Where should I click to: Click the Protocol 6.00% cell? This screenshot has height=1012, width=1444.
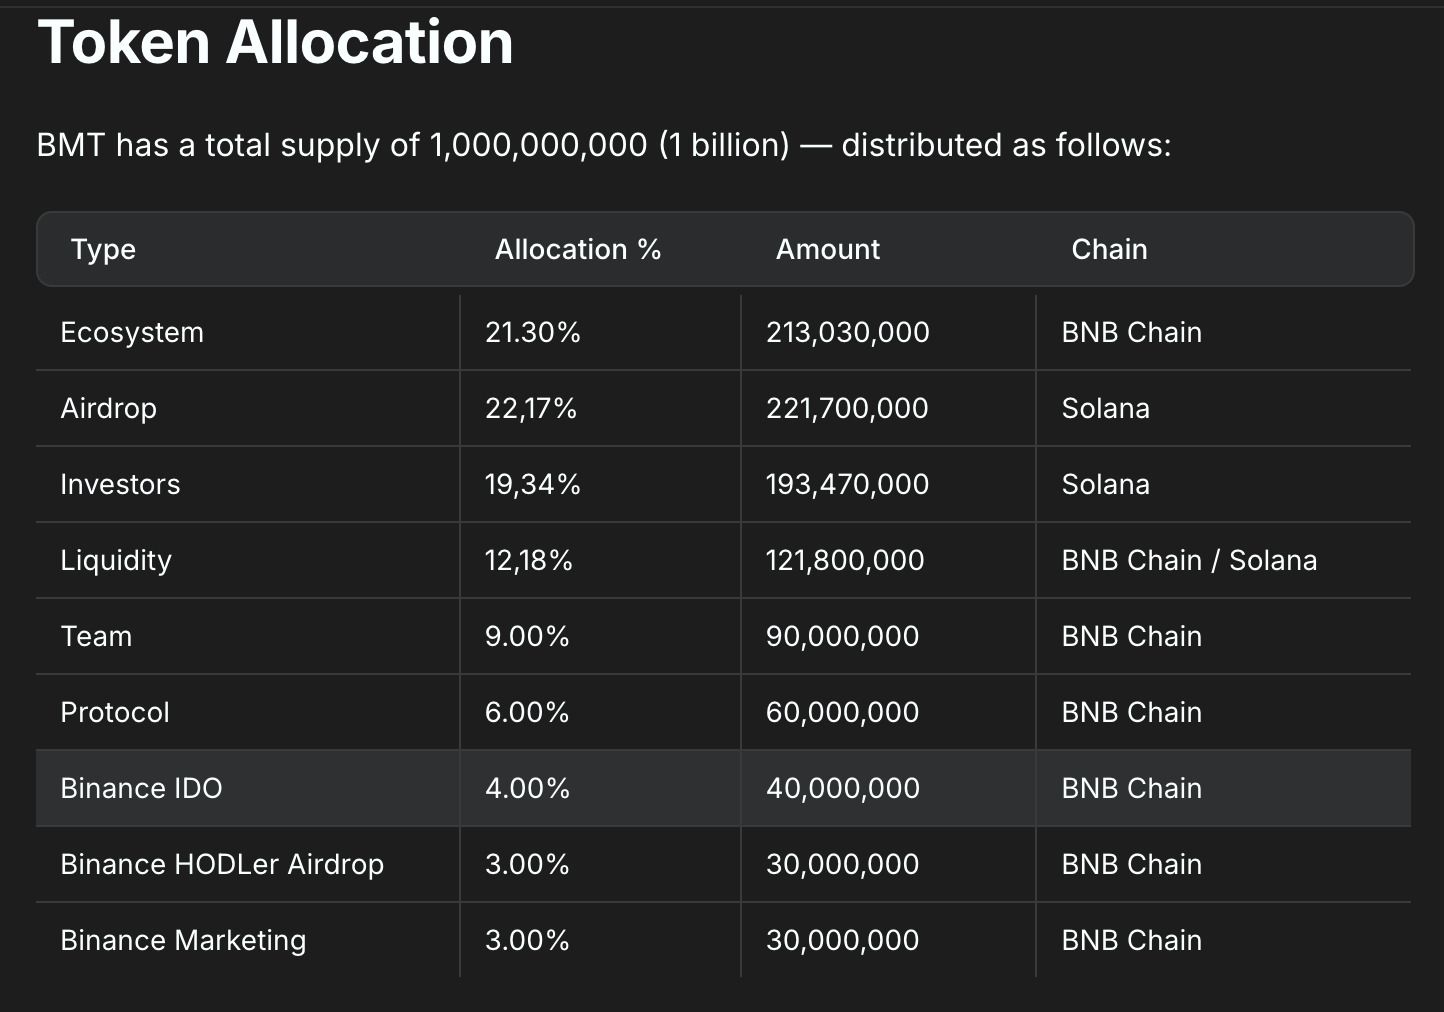click(527, 712)
